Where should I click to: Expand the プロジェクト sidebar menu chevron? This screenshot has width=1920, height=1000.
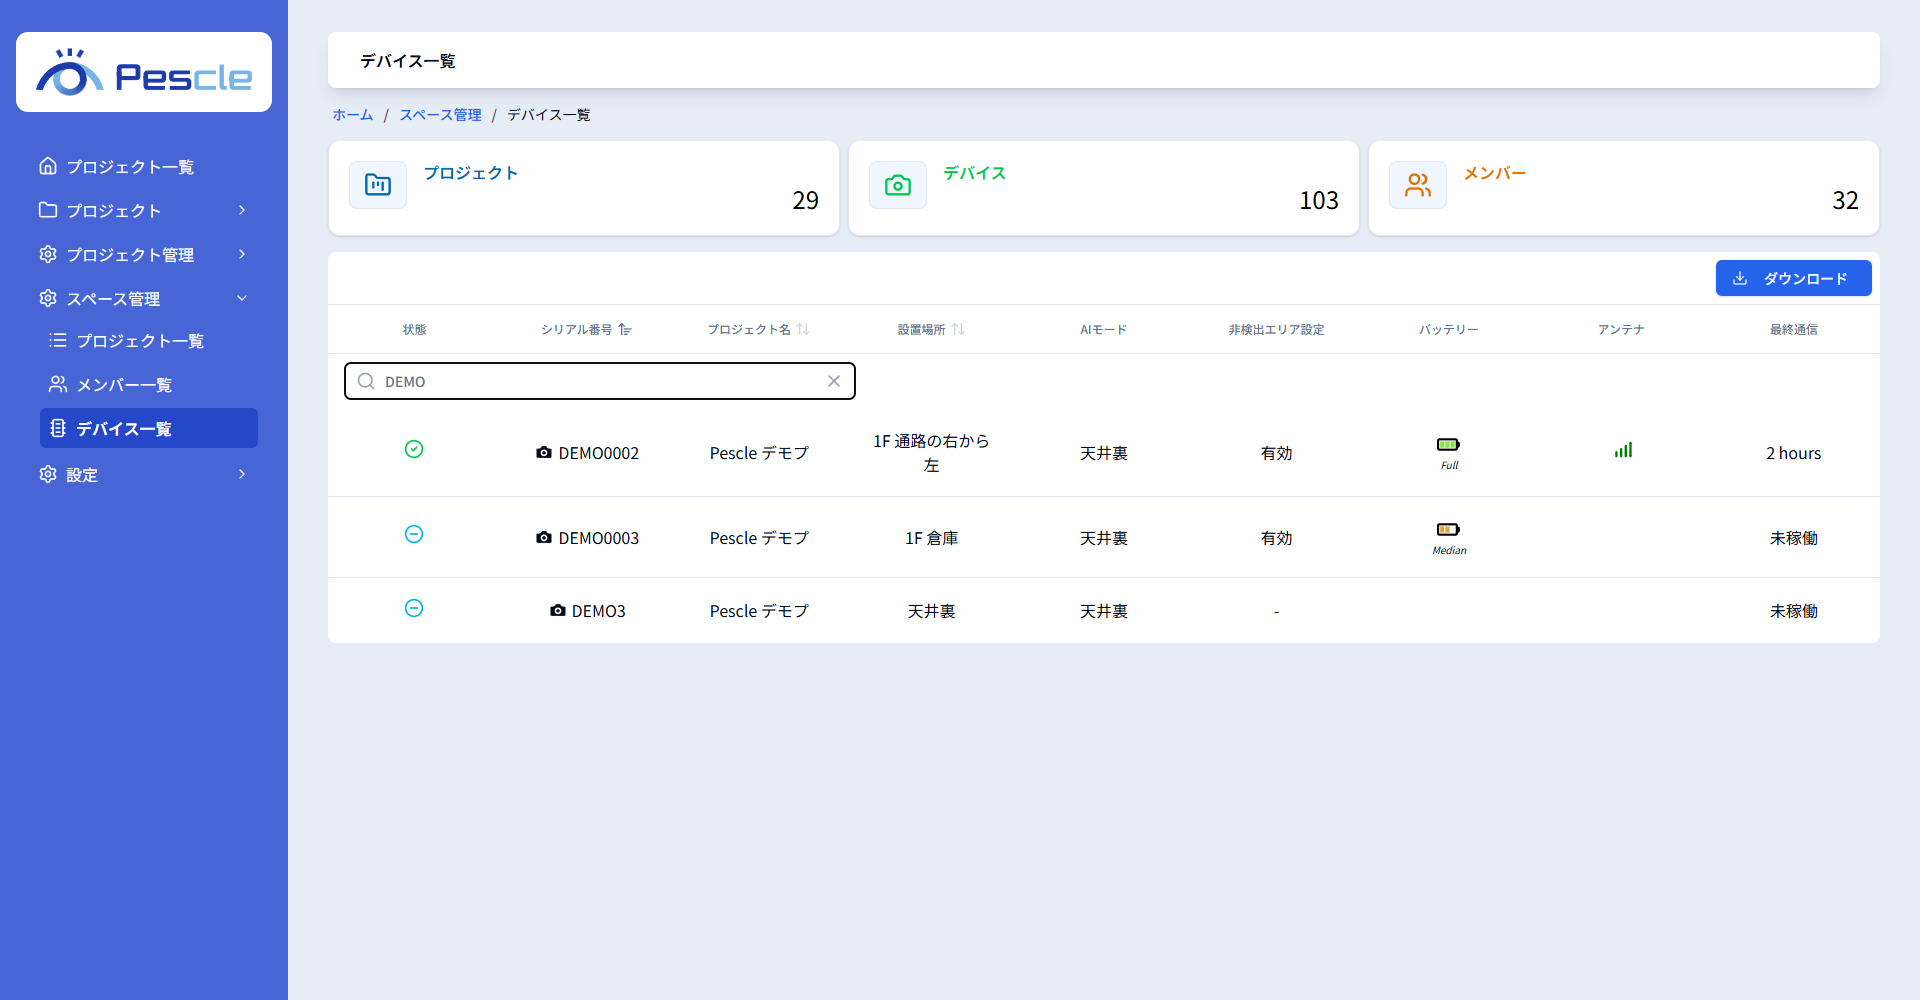click(242, 210)
